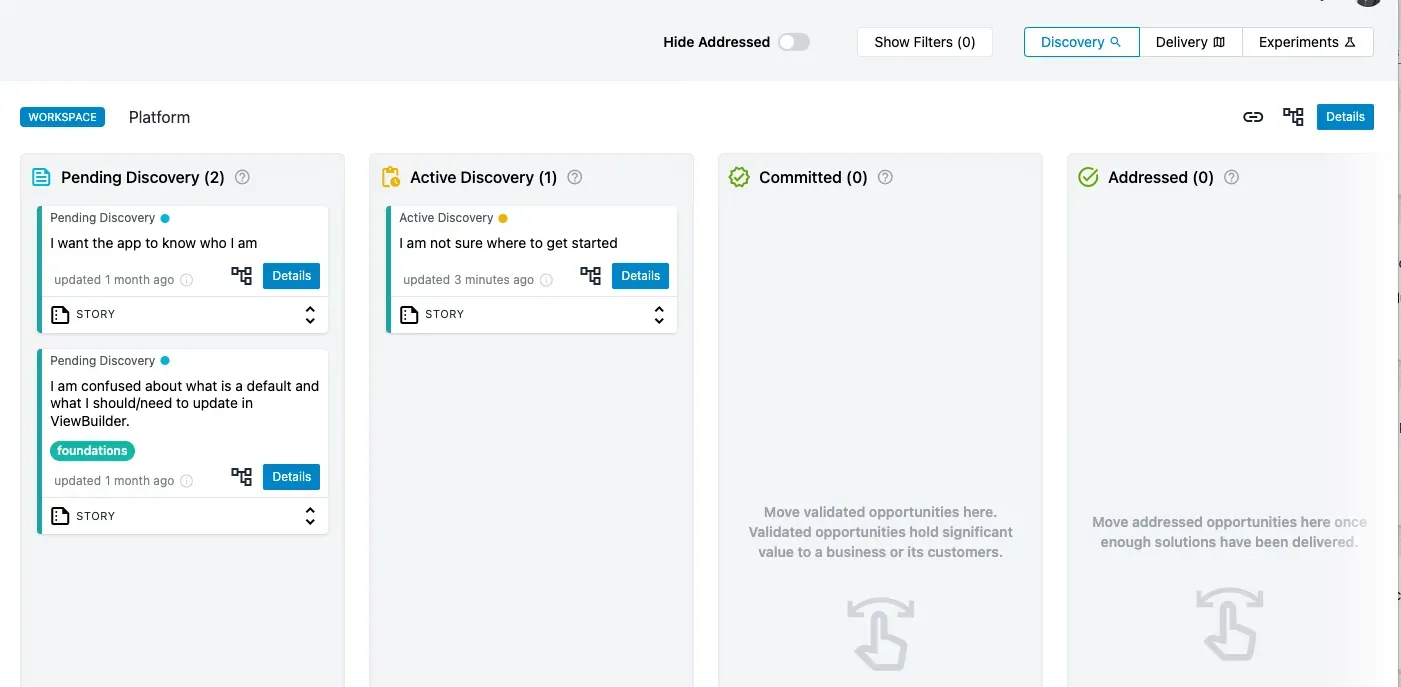Open tree view on the "I want the app to know who I am" card
Viewport: 1401px width, 687px height.
click(241, 275)
